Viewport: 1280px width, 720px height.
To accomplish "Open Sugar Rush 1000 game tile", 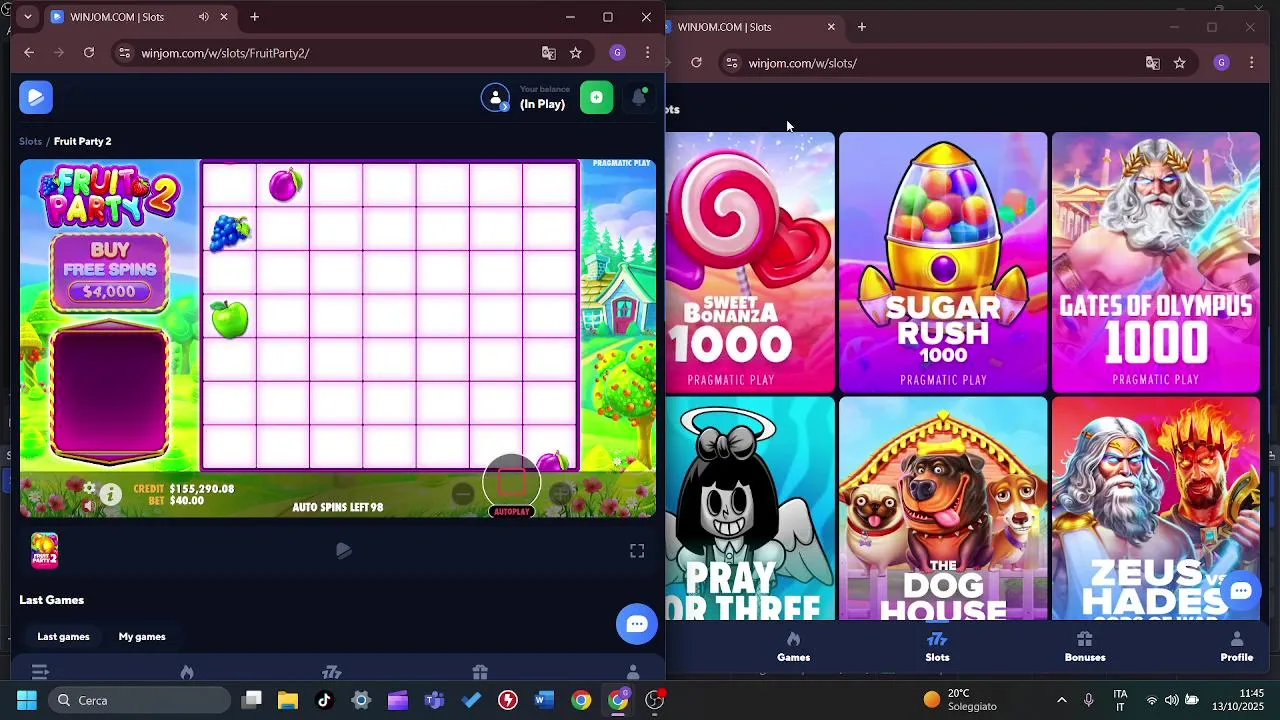I will coord(943,262).
